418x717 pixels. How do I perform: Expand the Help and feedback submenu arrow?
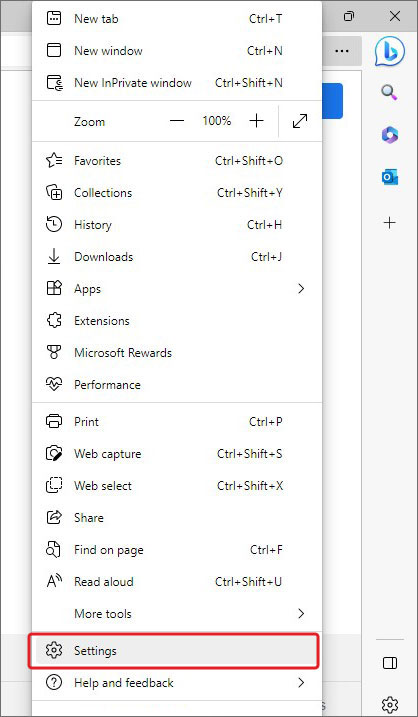(x=301, y=683)
